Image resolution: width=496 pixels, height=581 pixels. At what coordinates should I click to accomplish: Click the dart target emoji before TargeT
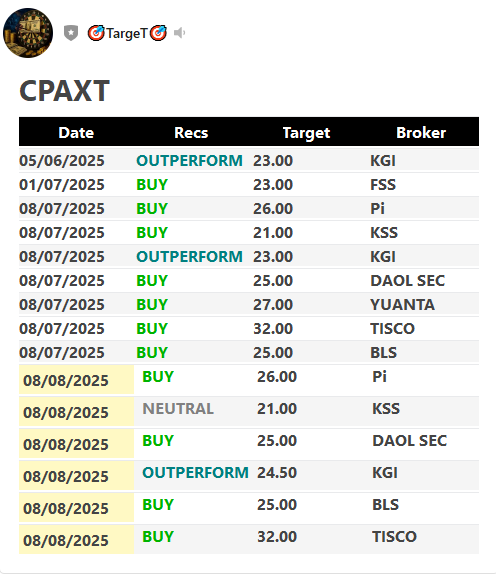coord(96,33)
